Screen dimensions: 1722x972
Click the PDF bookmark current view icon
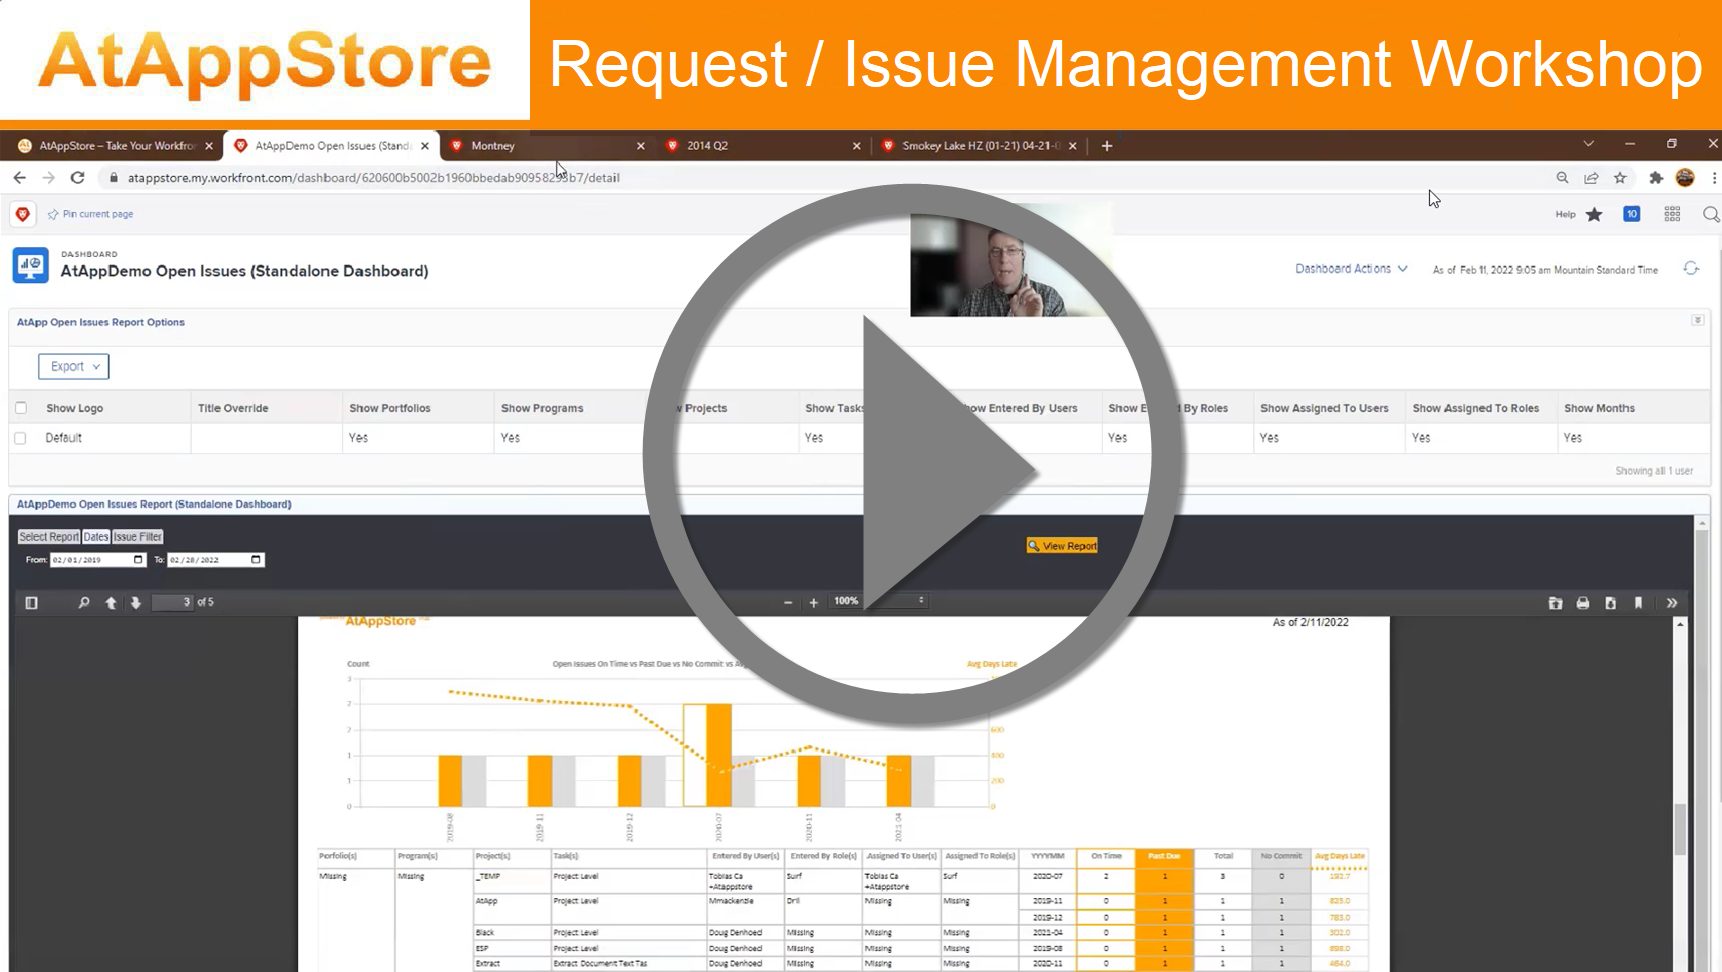tap(1638, 603)
